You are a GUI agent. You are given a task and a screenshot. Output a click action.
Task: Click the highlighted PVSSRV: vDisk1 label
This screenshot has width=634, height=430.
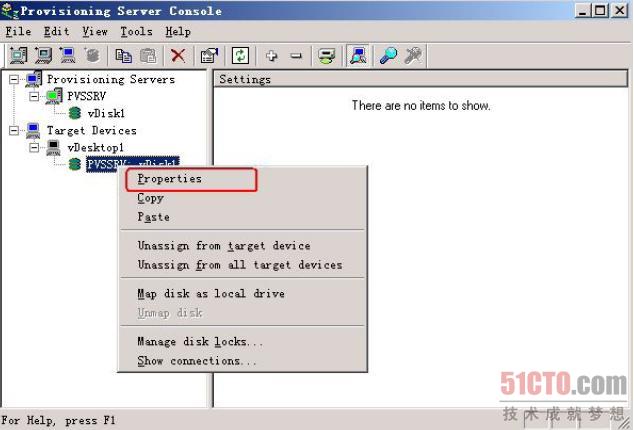pos(133,164)
